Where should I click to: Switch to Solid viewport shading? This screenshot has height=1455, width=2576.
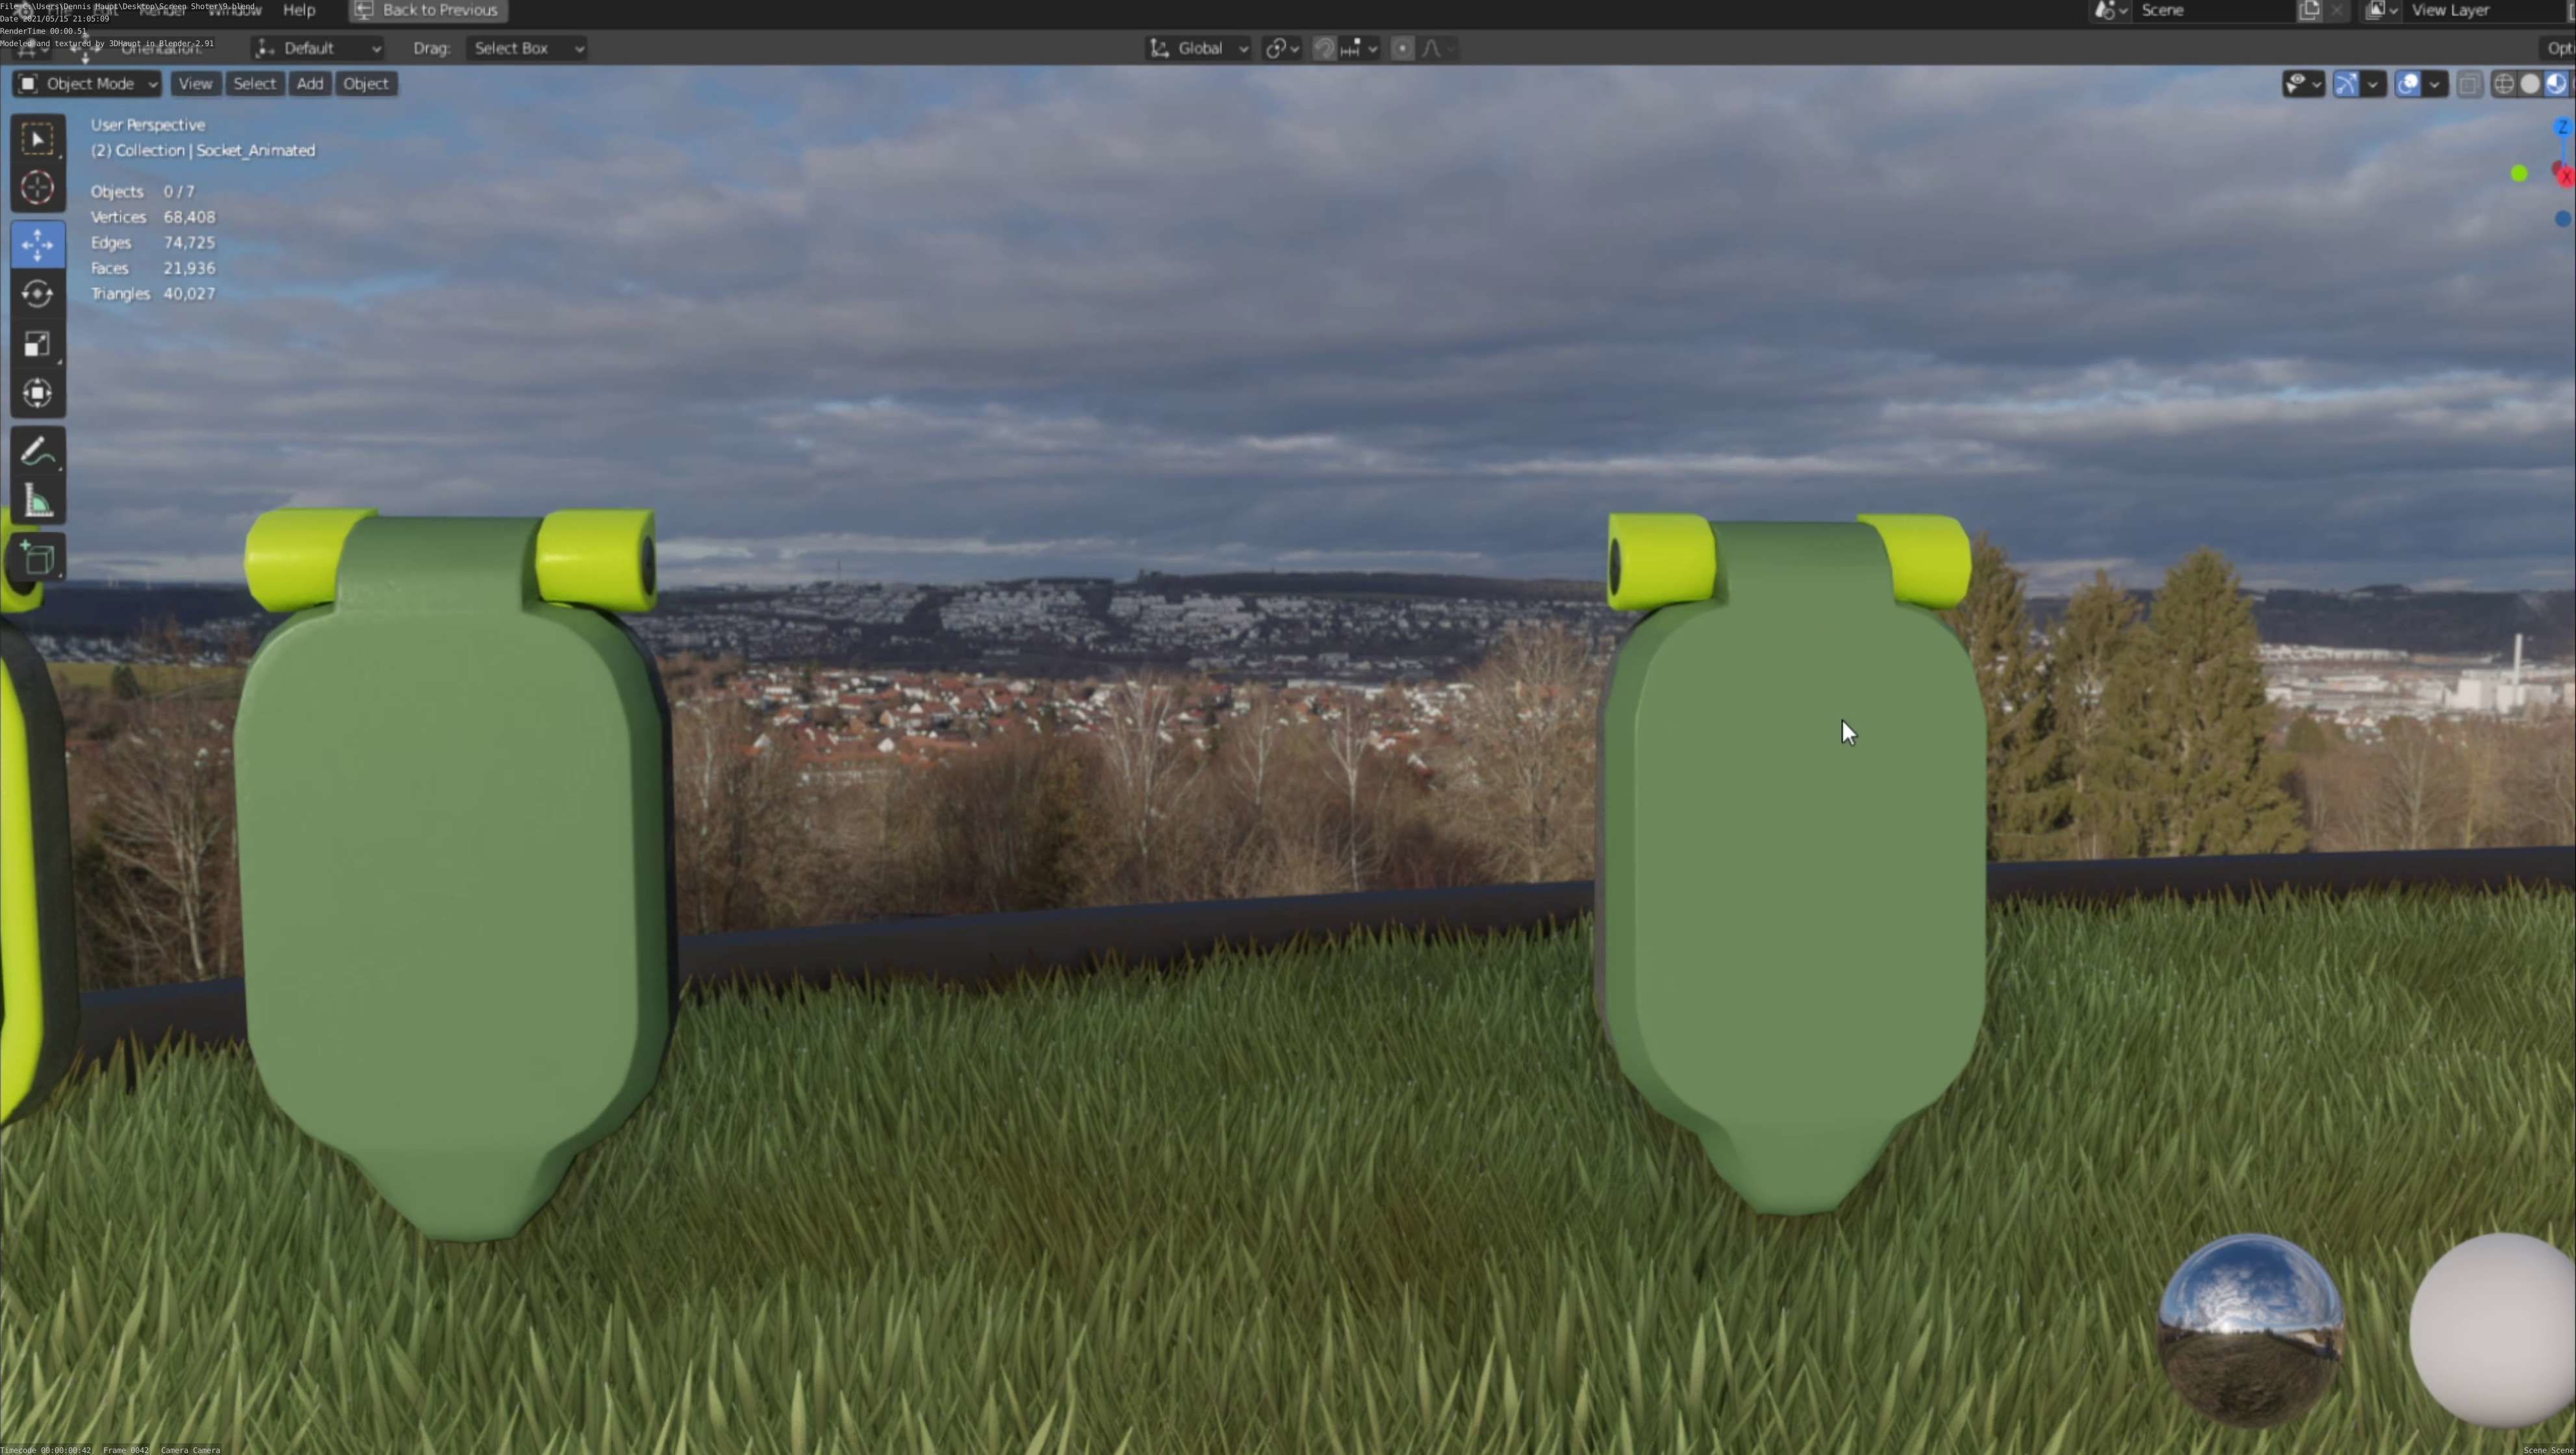pyautogui.click(x=2530, y=84)
